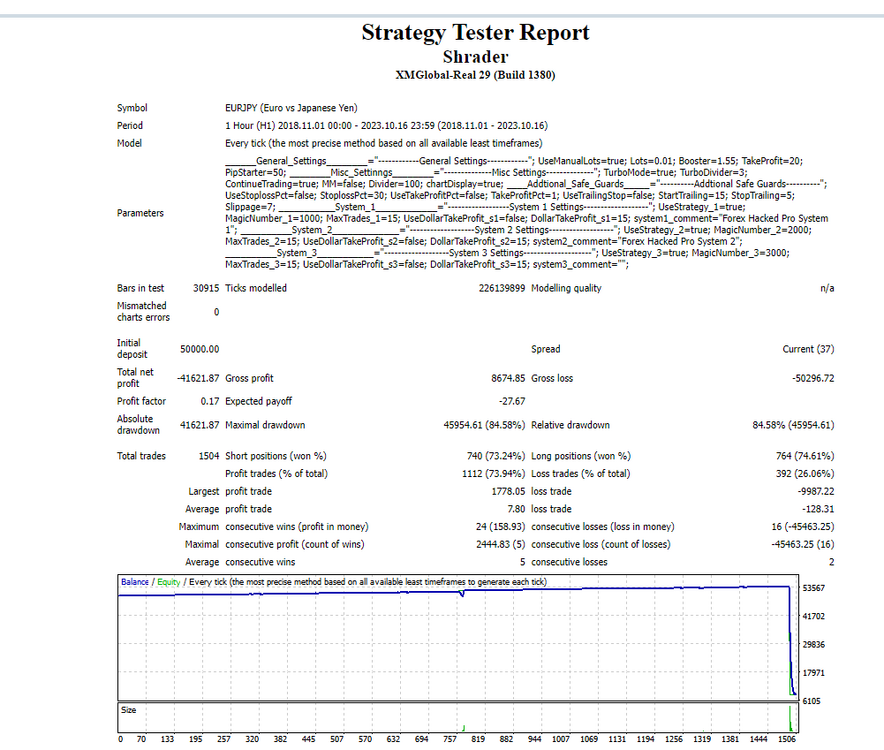
Task: Select the 226139899 ticks value
Action: click(x=502, y=288)
